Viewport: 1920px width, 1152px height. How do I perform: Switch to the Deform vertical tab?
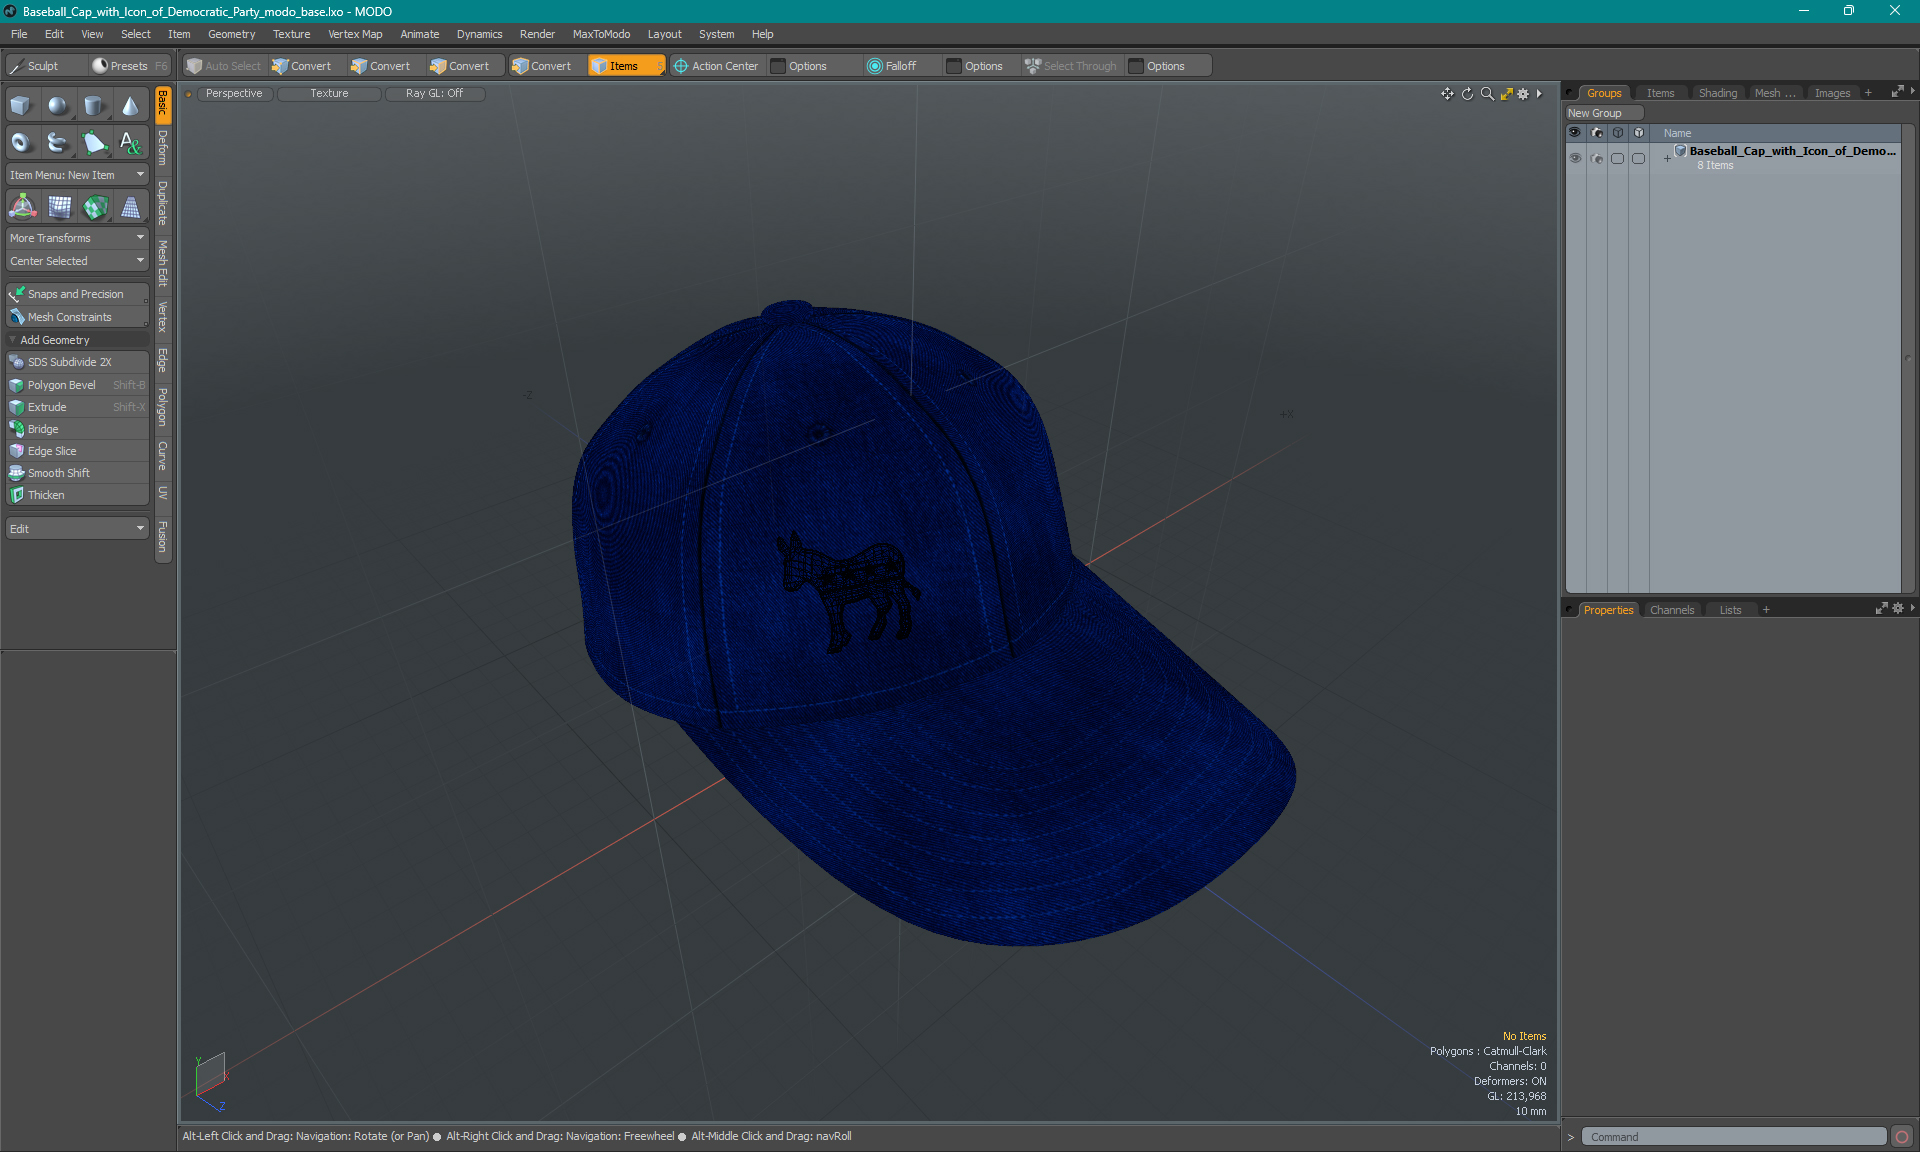[163, 148]
